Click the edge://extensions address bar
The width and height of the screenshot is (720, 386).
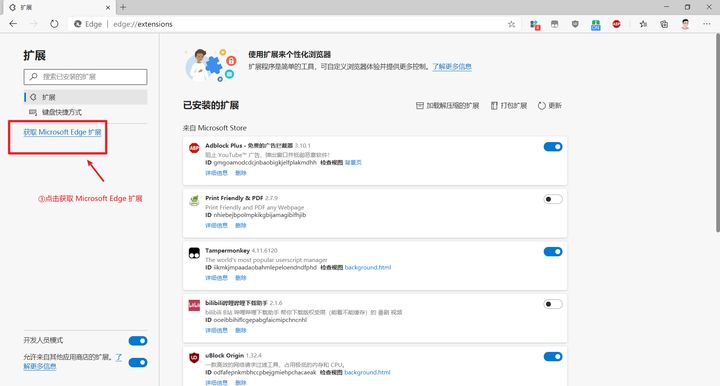pos(142,24)
